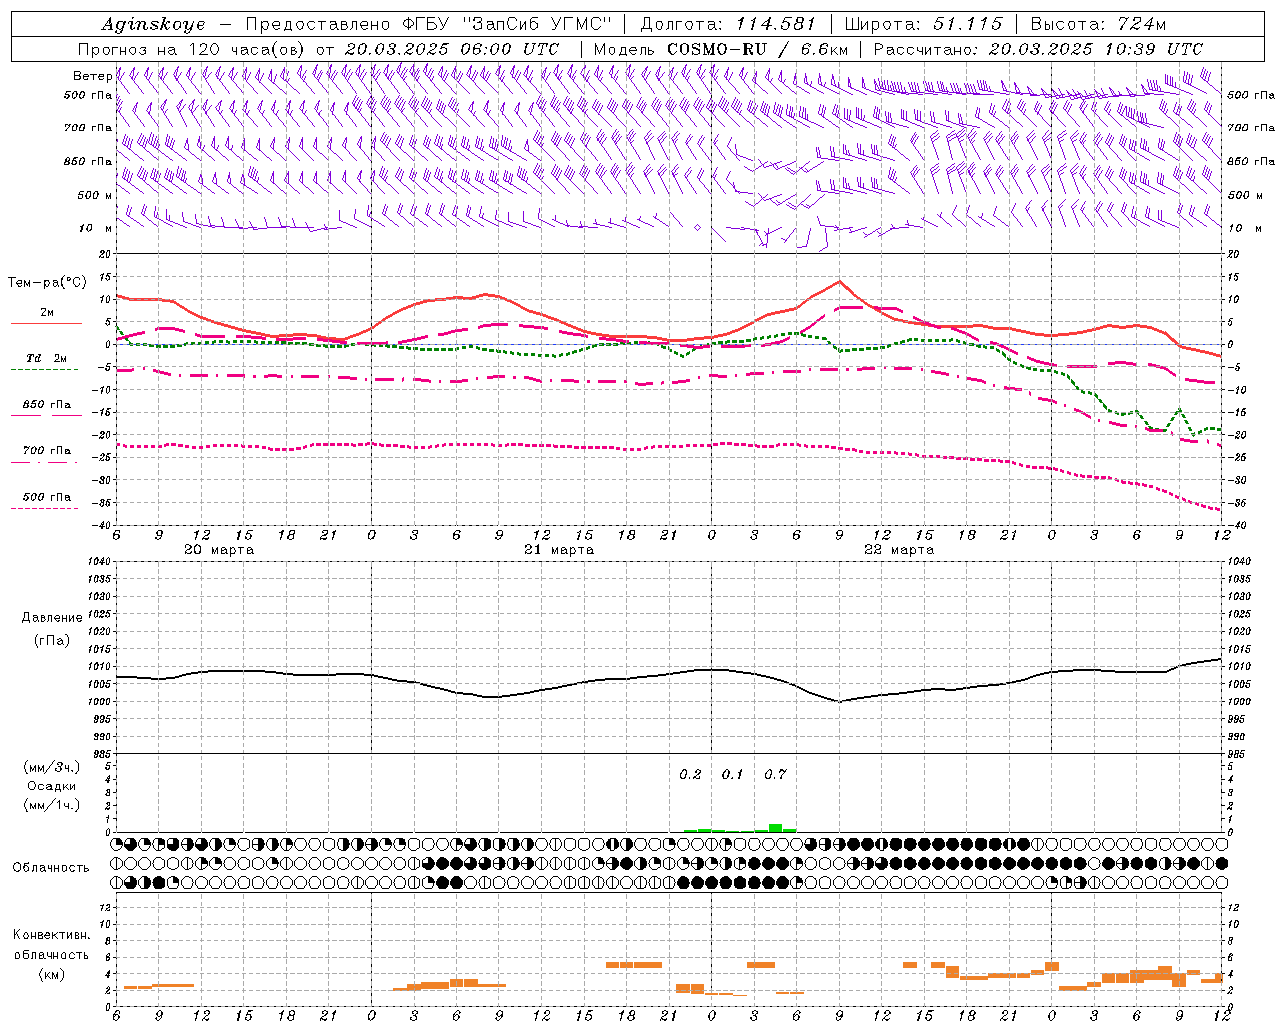Select the latitude value 51.115
This screenshot has height=1024, width=1280.
click(968, 24)
